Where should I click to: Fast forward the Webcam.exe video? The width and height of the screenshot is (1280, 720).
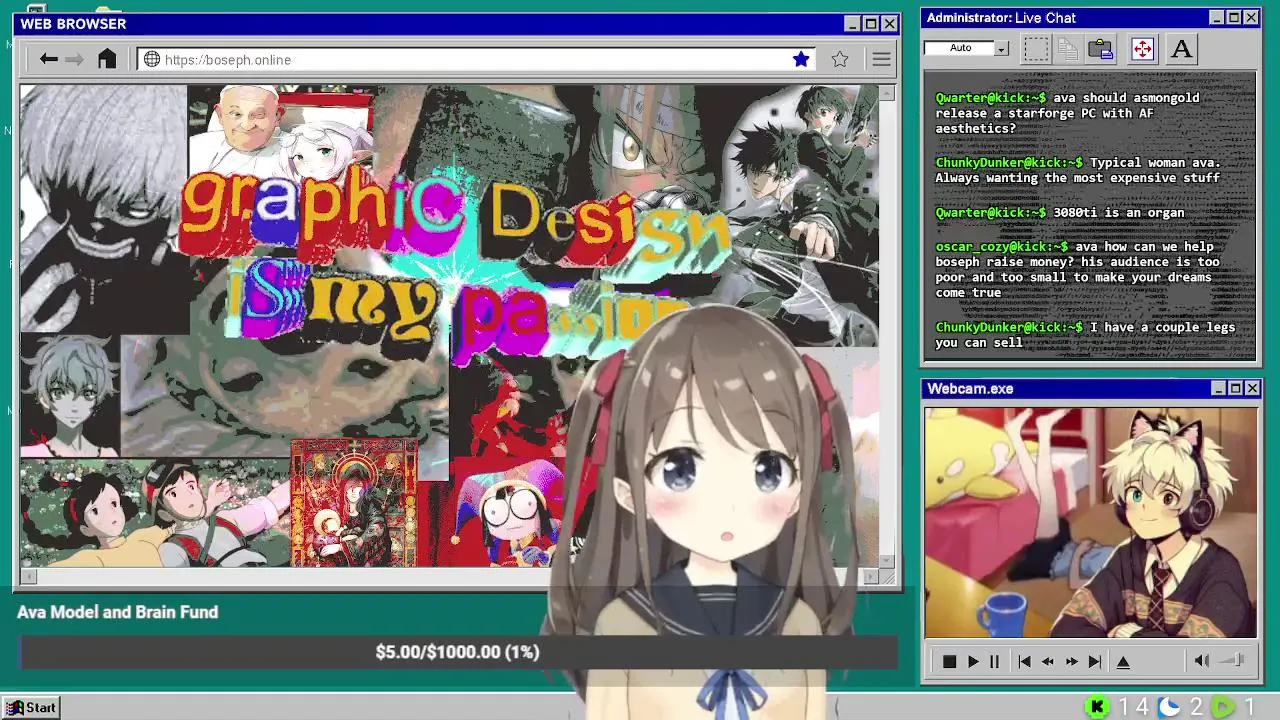point(1071,661)
